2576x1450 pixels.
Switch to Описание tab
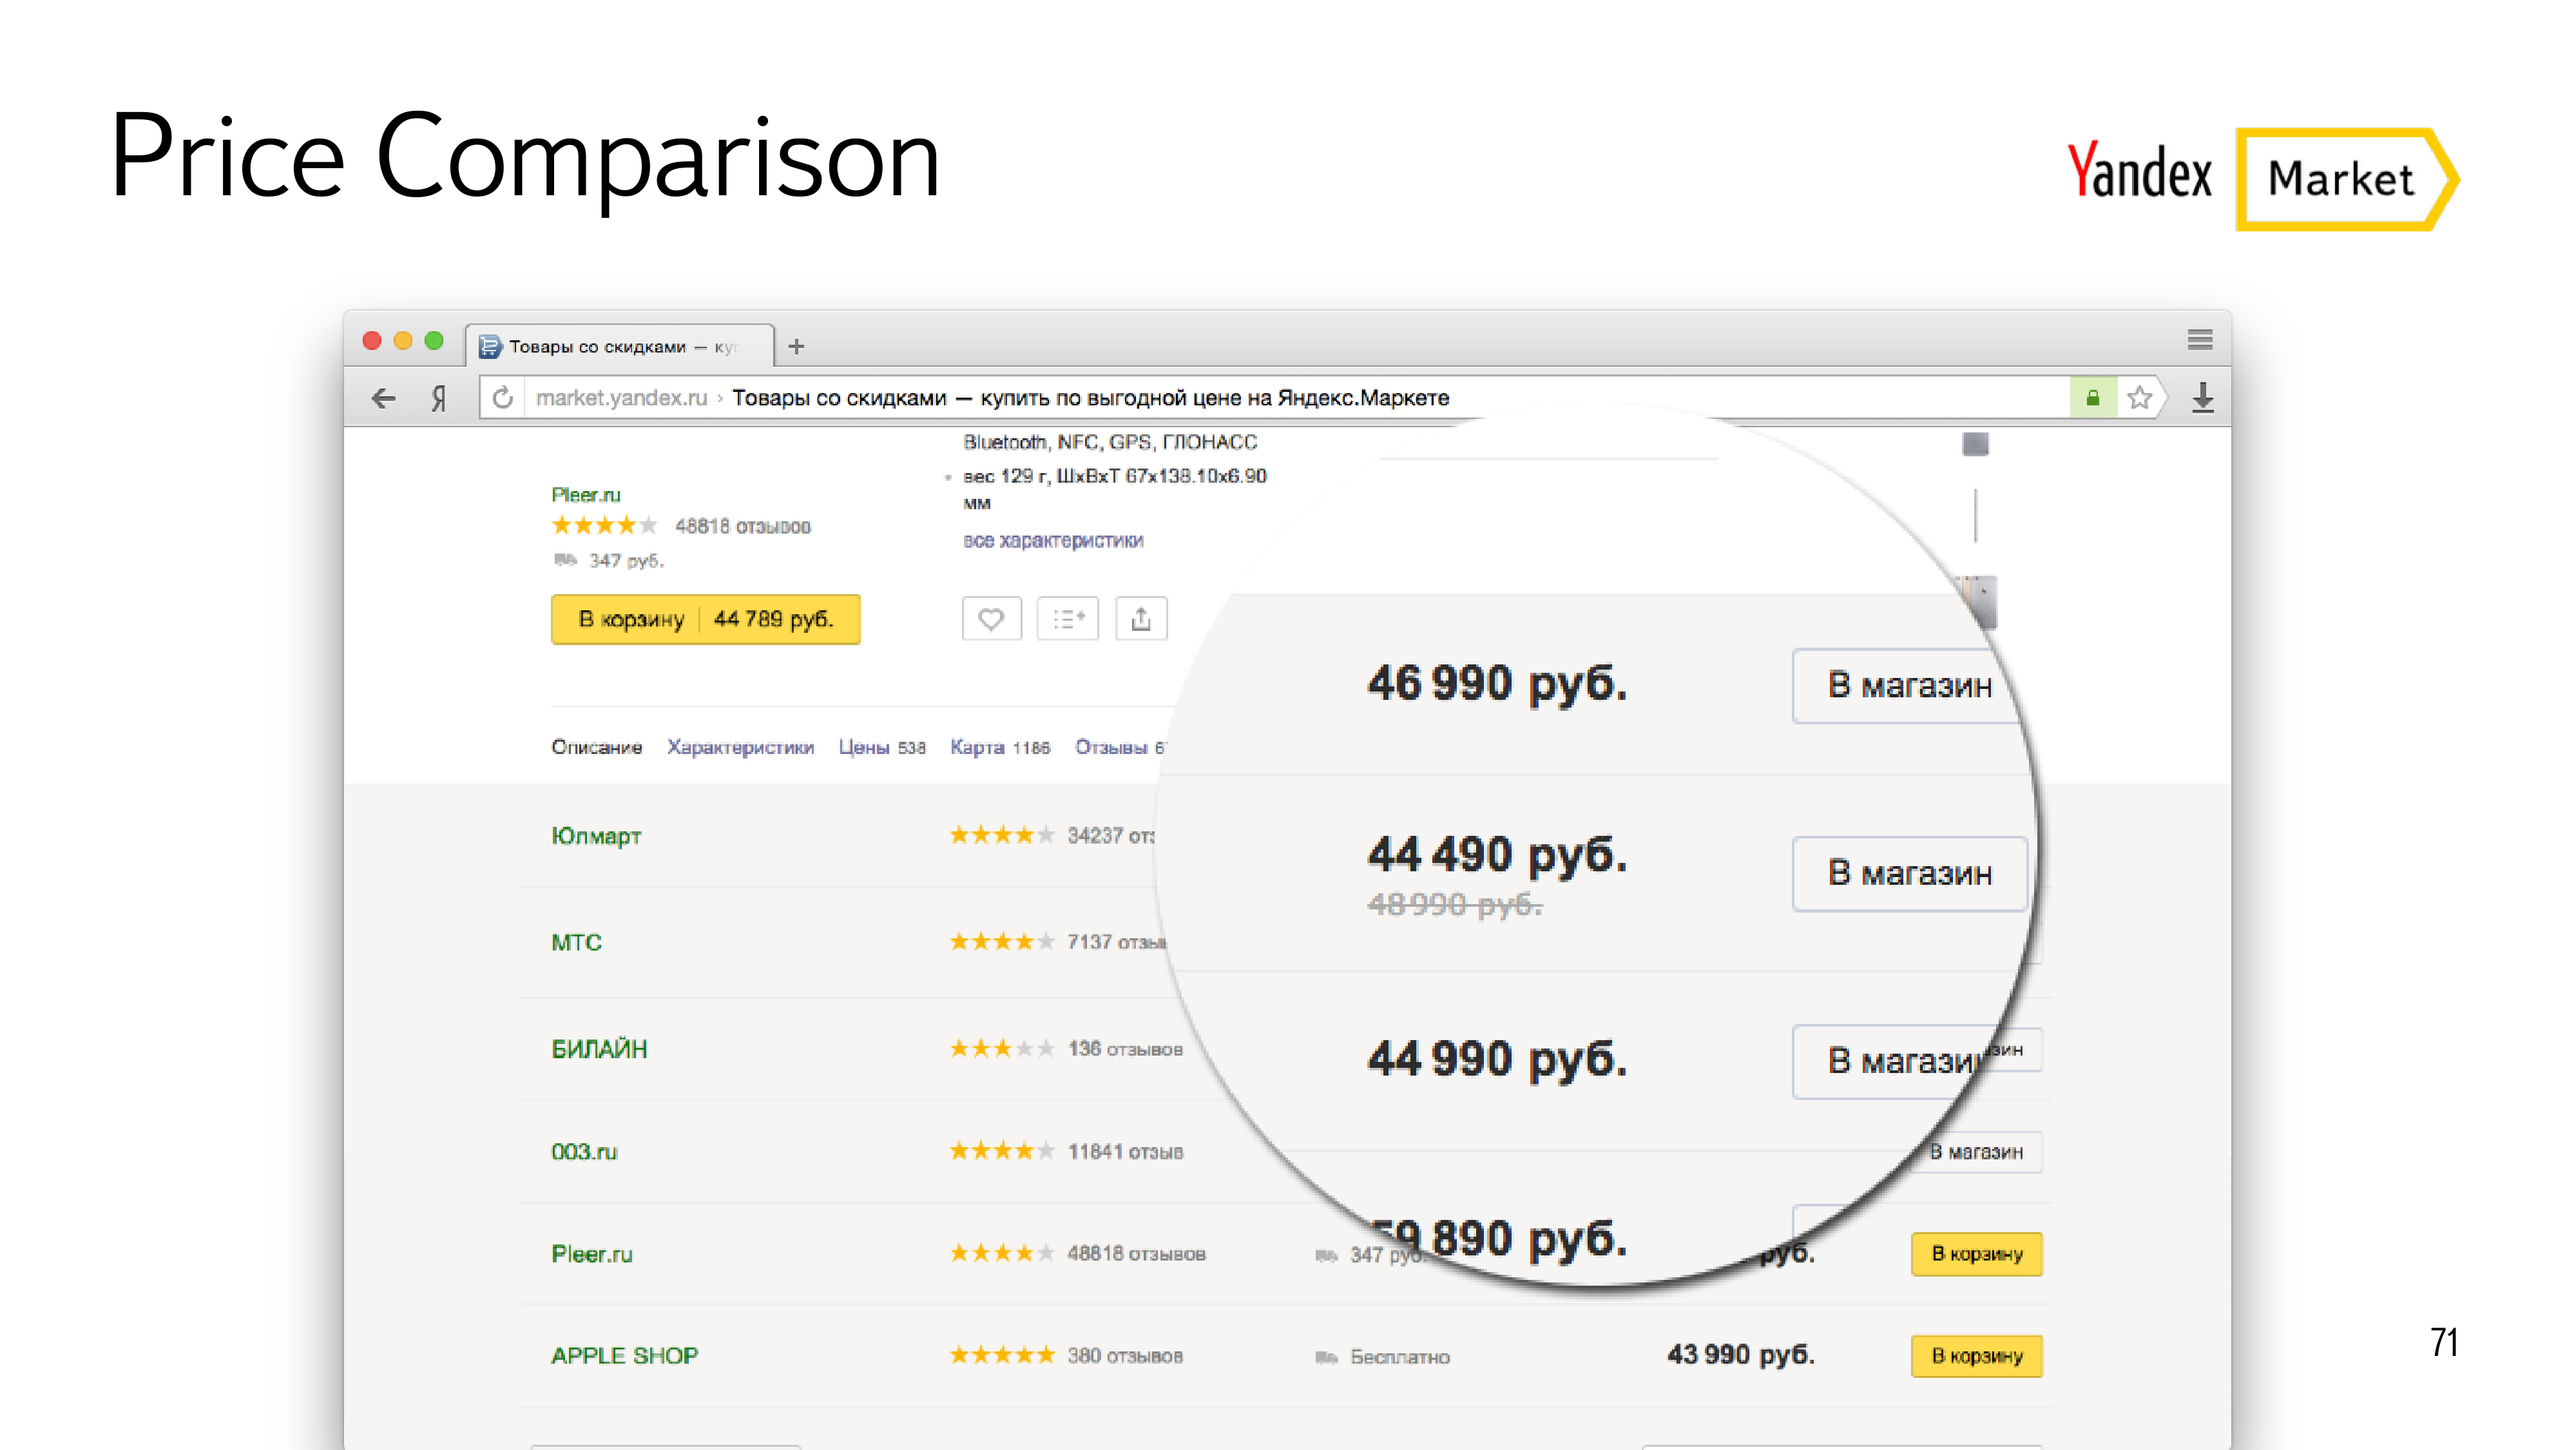[596, 747]
